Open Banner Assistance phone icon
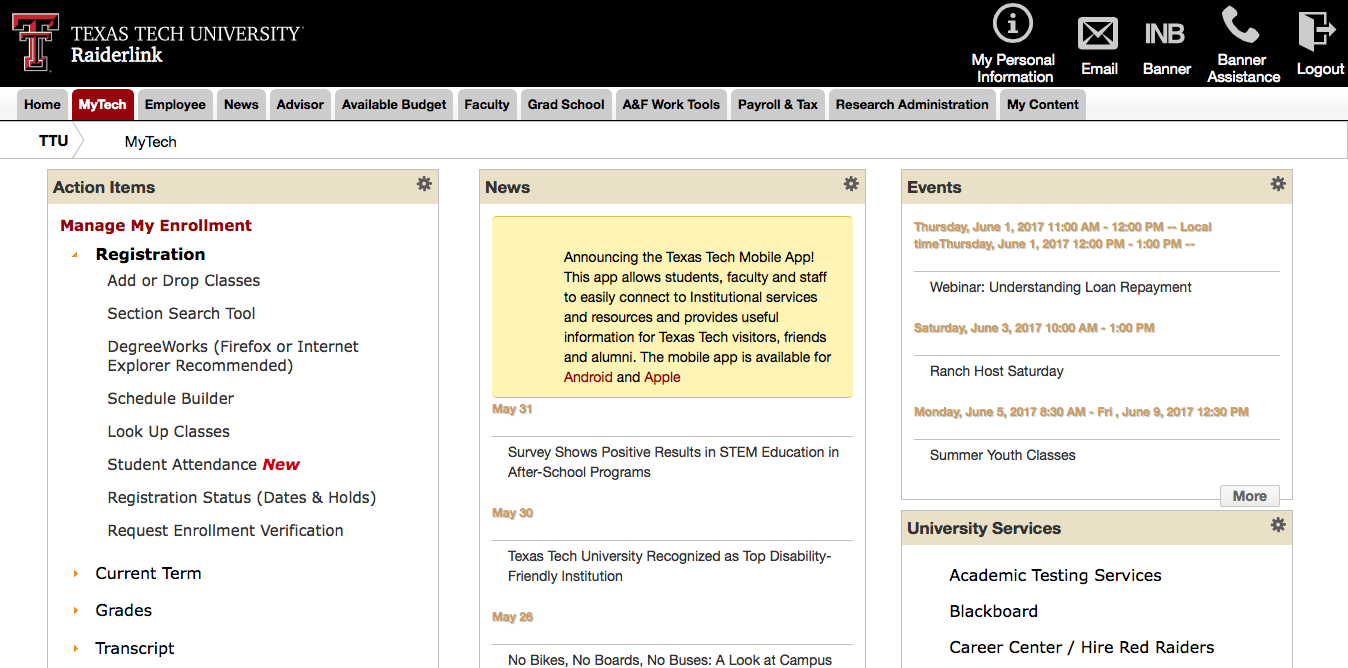This screenshot has height=668, width=1348. 1241,25
